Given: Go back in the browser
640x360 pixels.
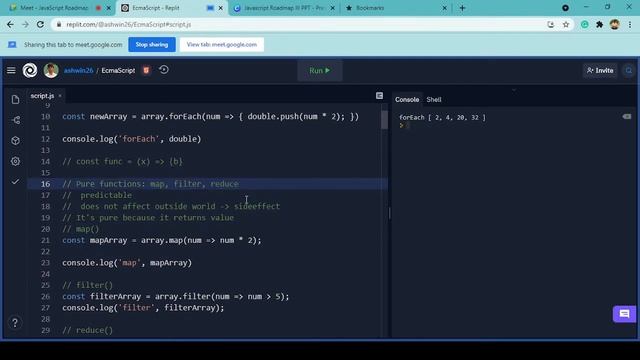Looking at the screenshot, I should (10, 24).
